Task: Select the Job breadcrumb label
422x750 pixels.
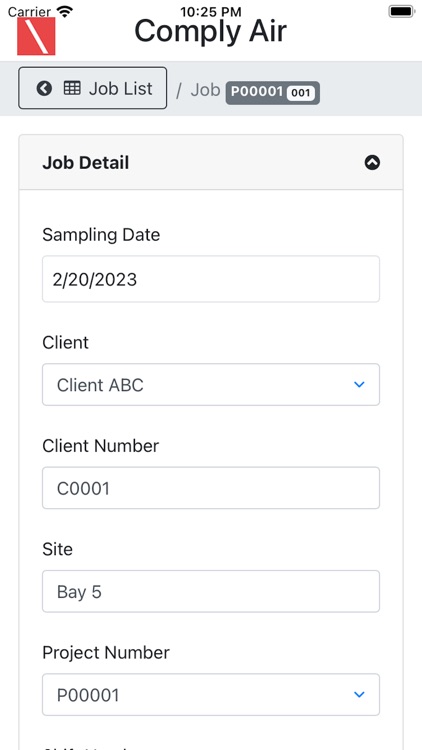Action: (x=205, y=89)
